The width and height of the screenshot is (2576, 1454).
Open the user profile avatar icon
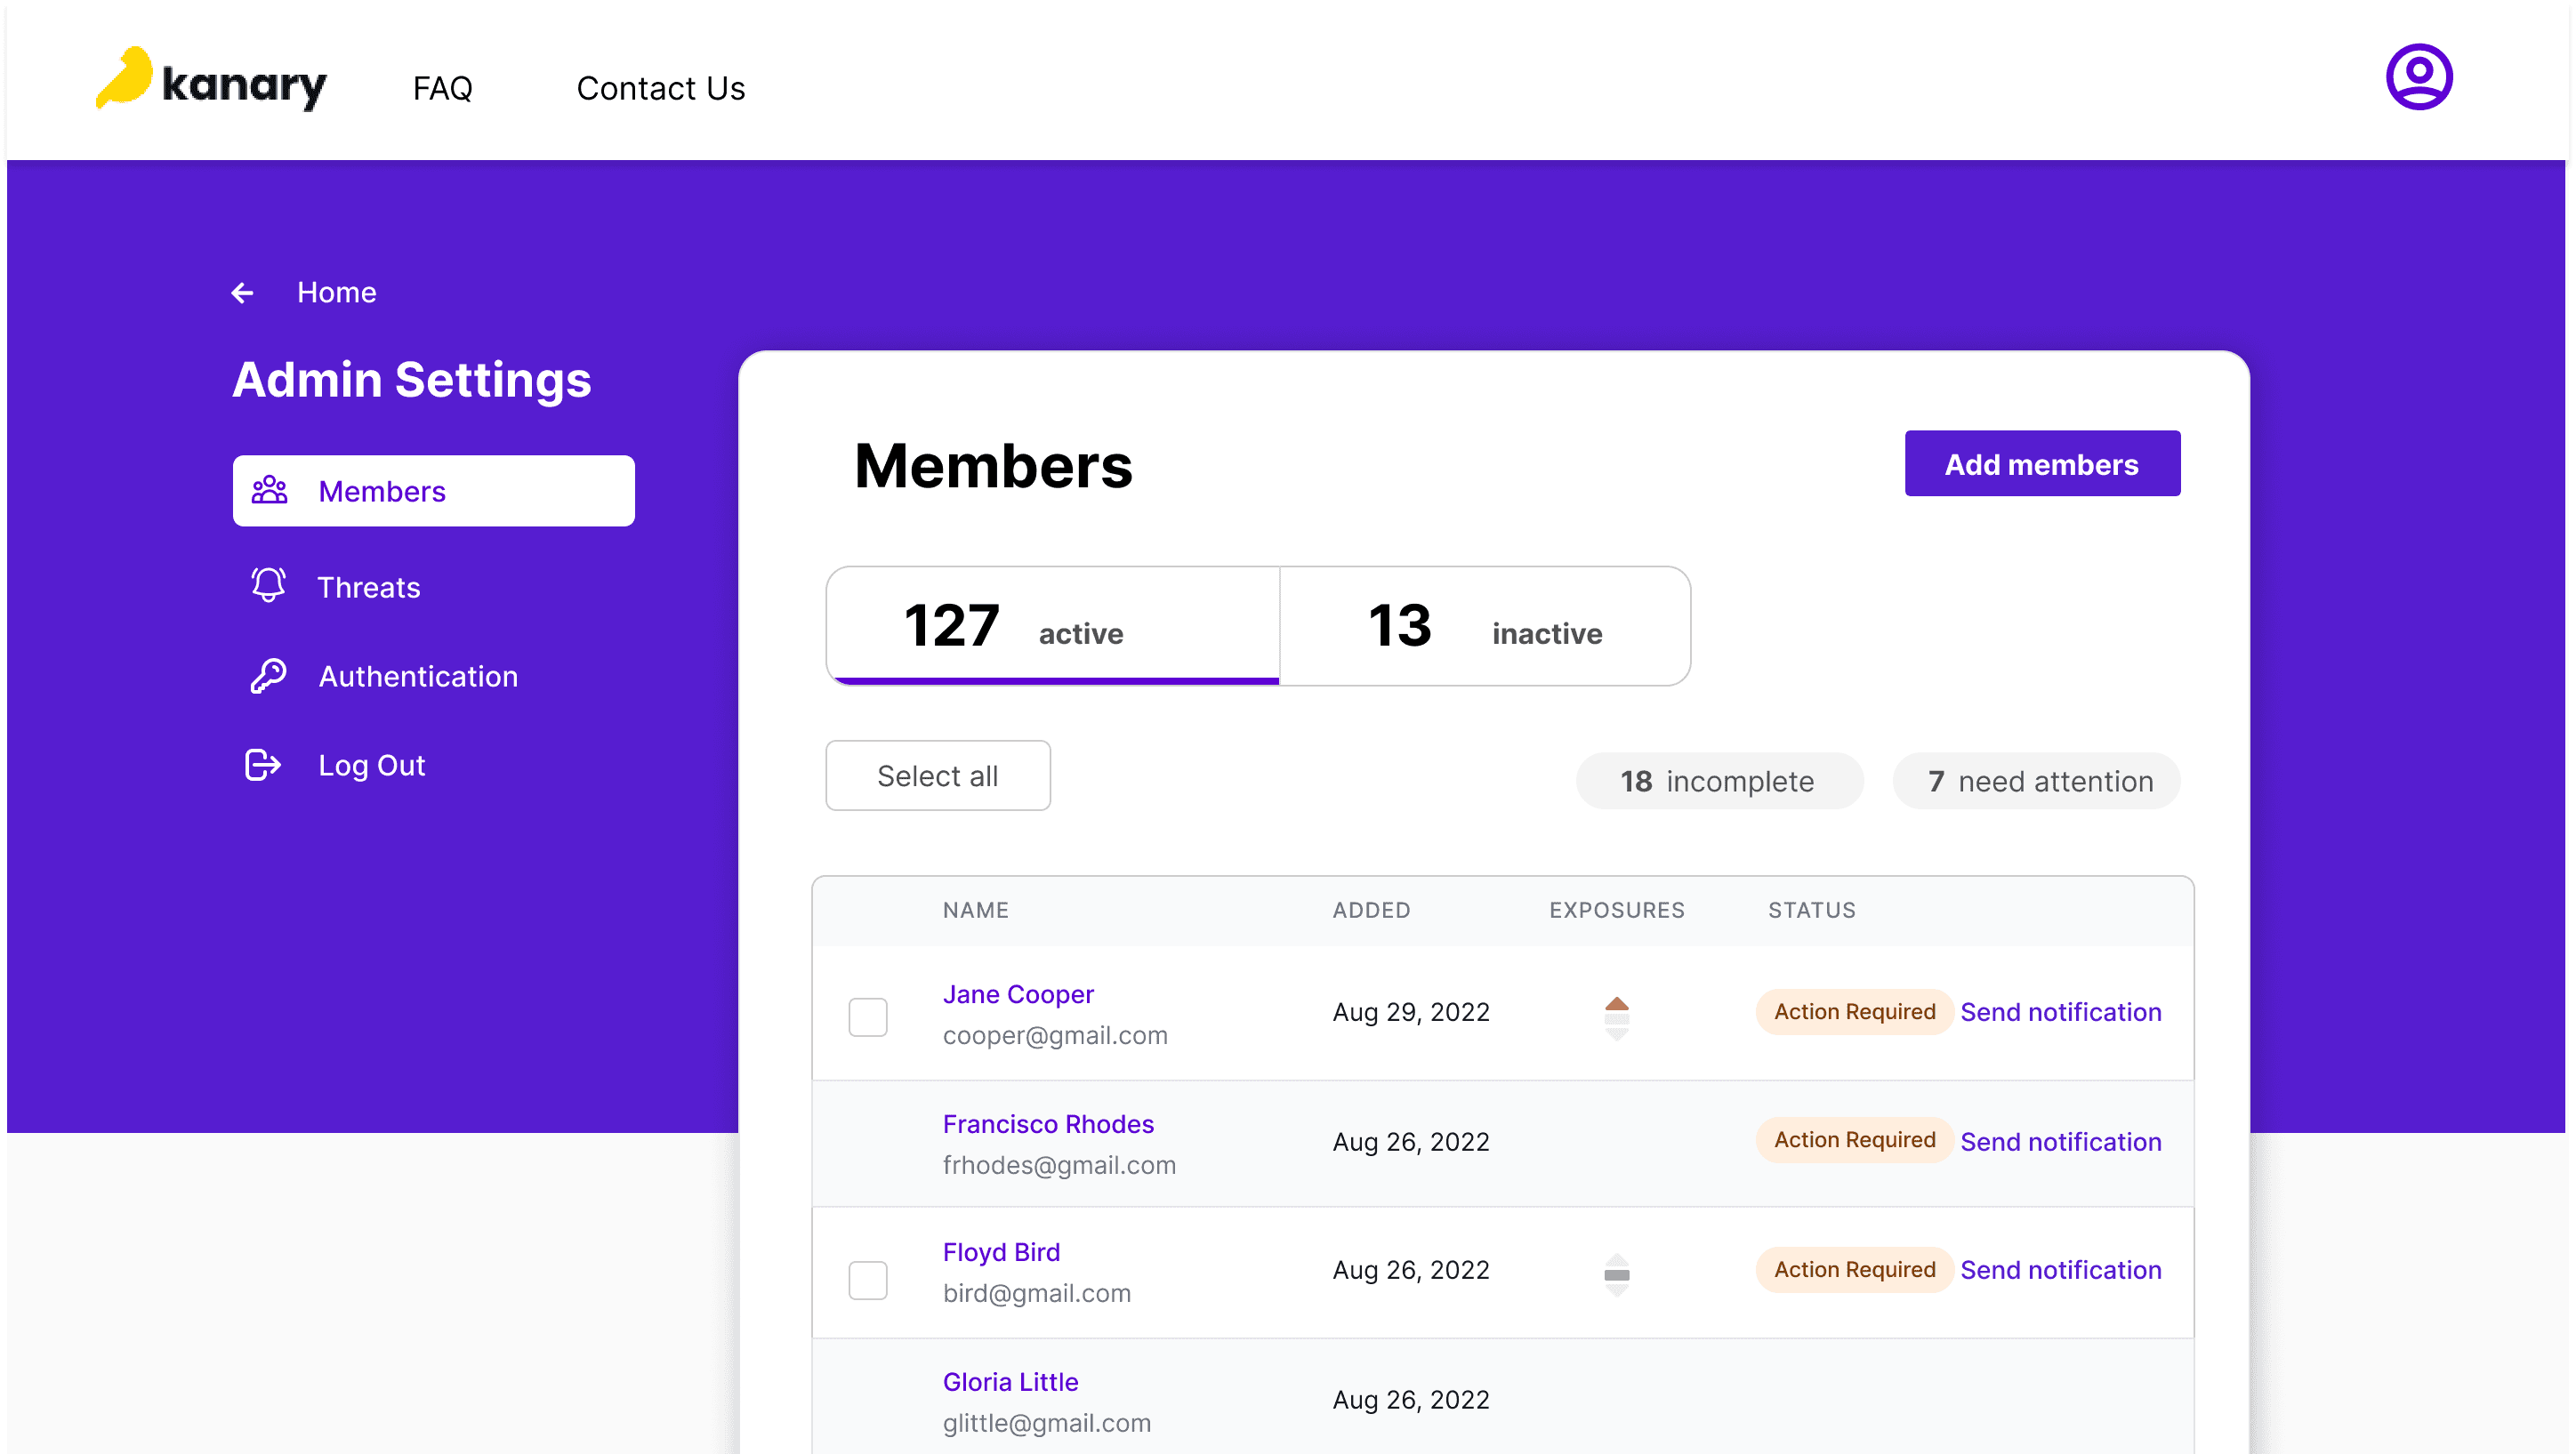pyautogui.click(x=2418, y=77)
